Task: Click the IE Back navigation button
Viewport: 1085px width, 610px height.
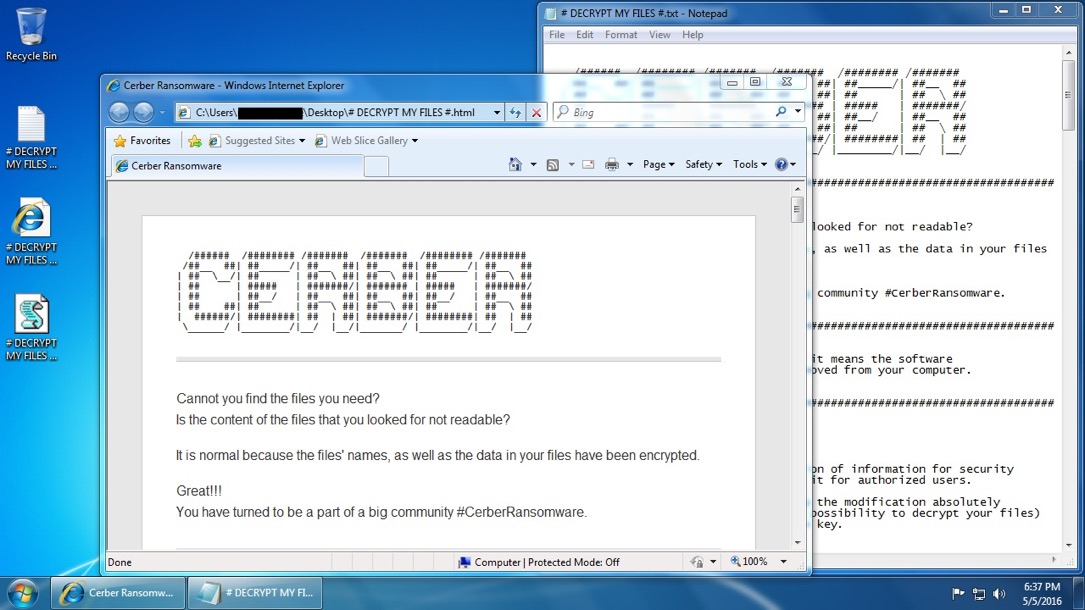Action: [x=119, y=113]
